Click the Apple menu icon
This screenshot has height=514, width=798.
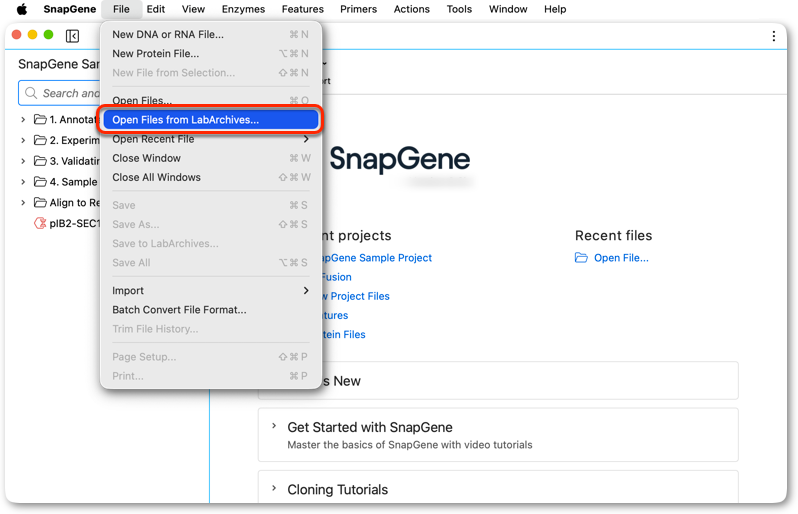tap(22, 9)
